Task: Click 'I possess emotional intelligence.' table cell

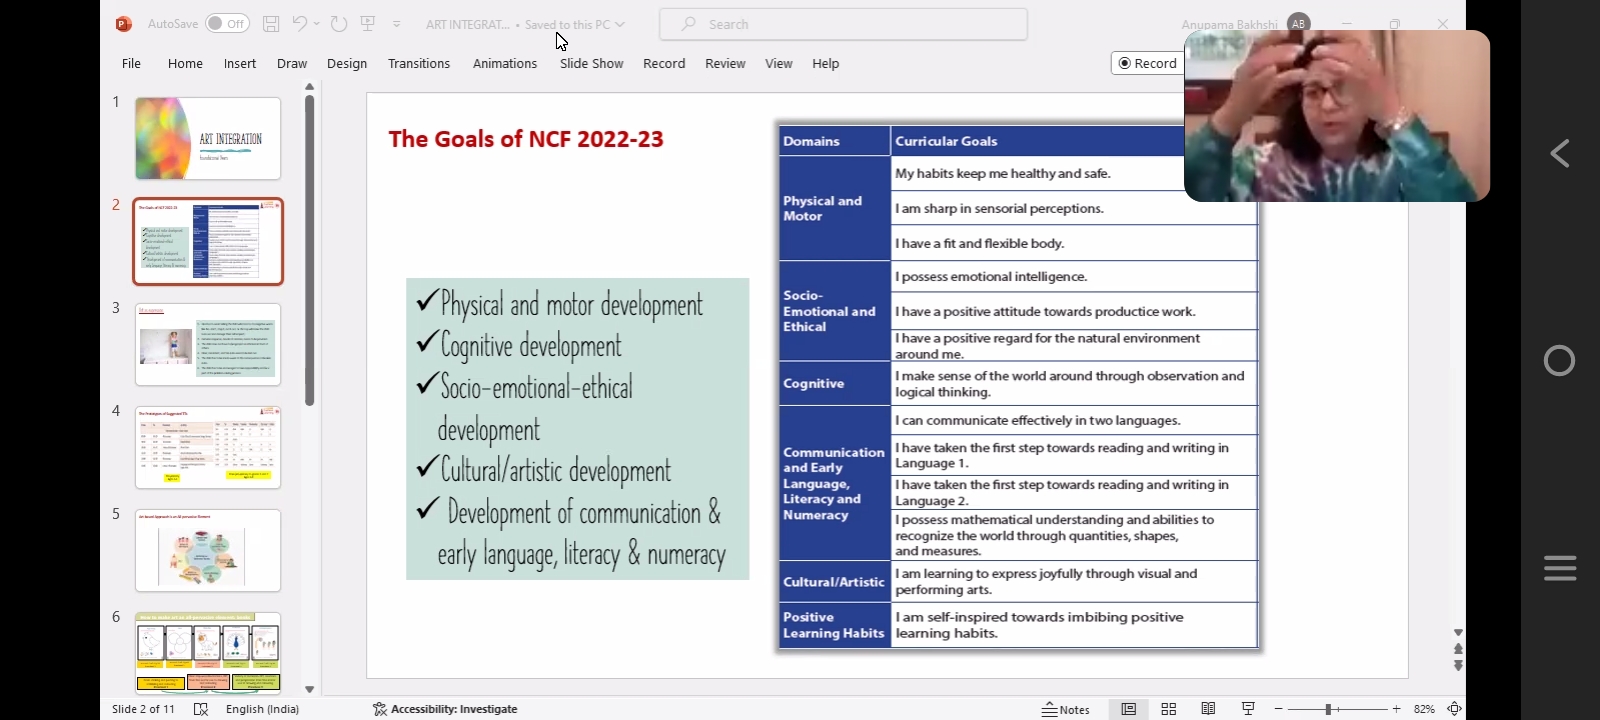Action: pyautogui.click(x=1074, y=277)
